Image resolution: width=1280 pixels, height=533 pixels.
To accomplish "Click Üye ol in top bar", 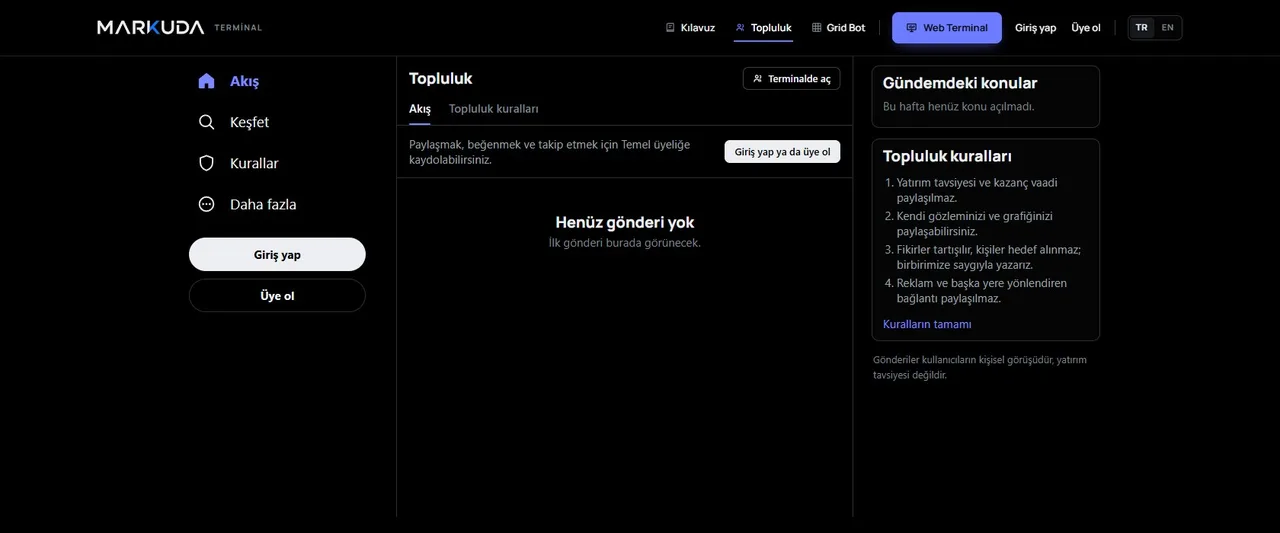I will click(x=1086, y=28).
